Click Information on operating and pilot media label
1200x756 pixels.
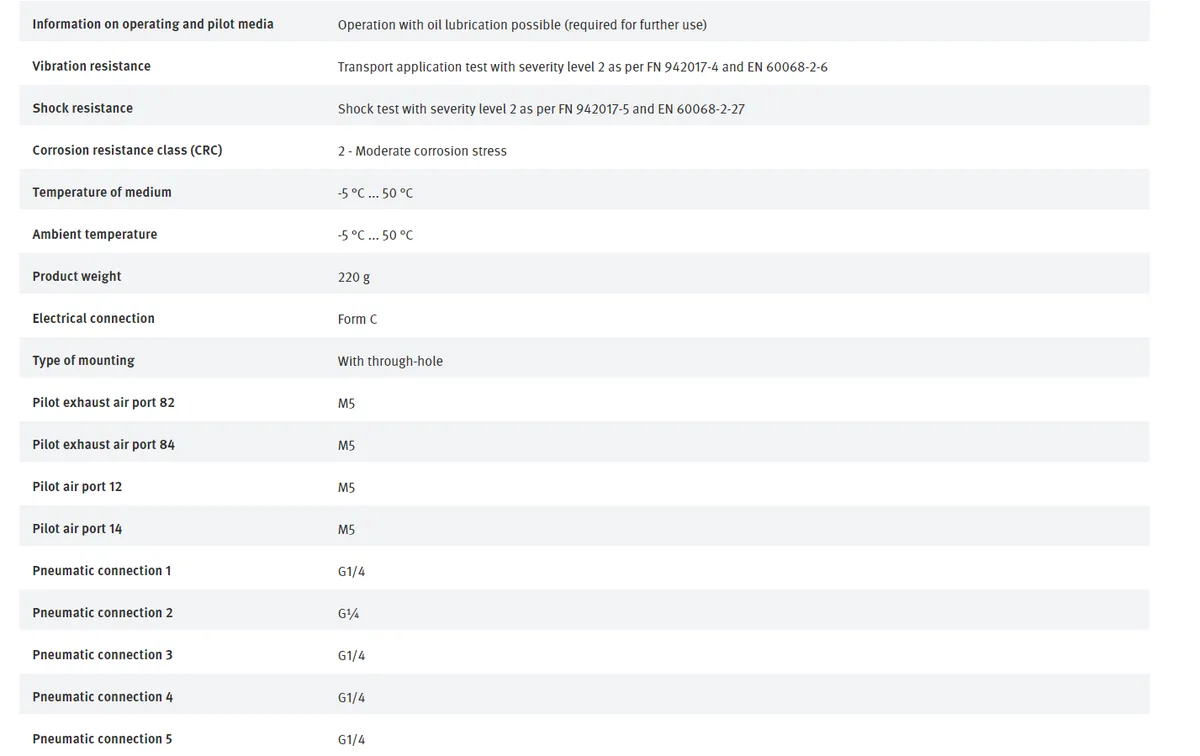[x=153, y=24]
